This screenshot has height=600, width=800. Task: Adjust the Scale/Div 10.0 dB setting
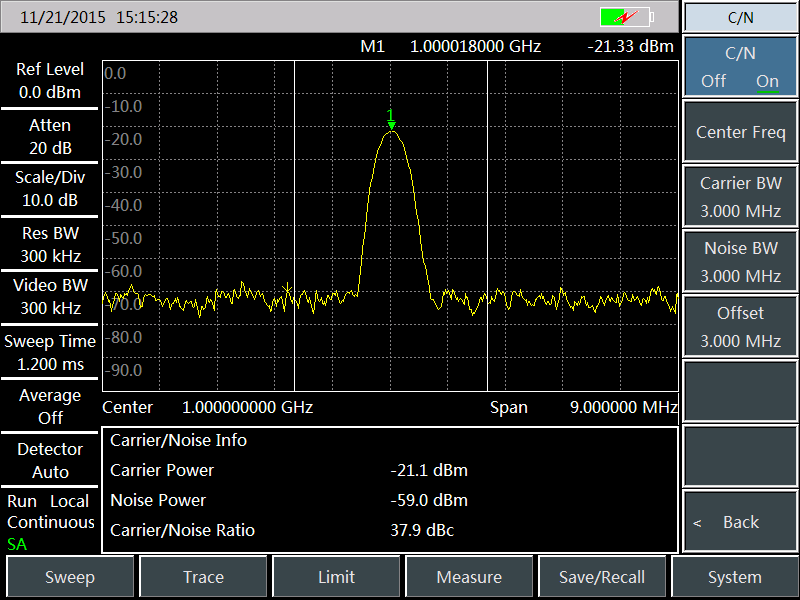coord(50,188)
